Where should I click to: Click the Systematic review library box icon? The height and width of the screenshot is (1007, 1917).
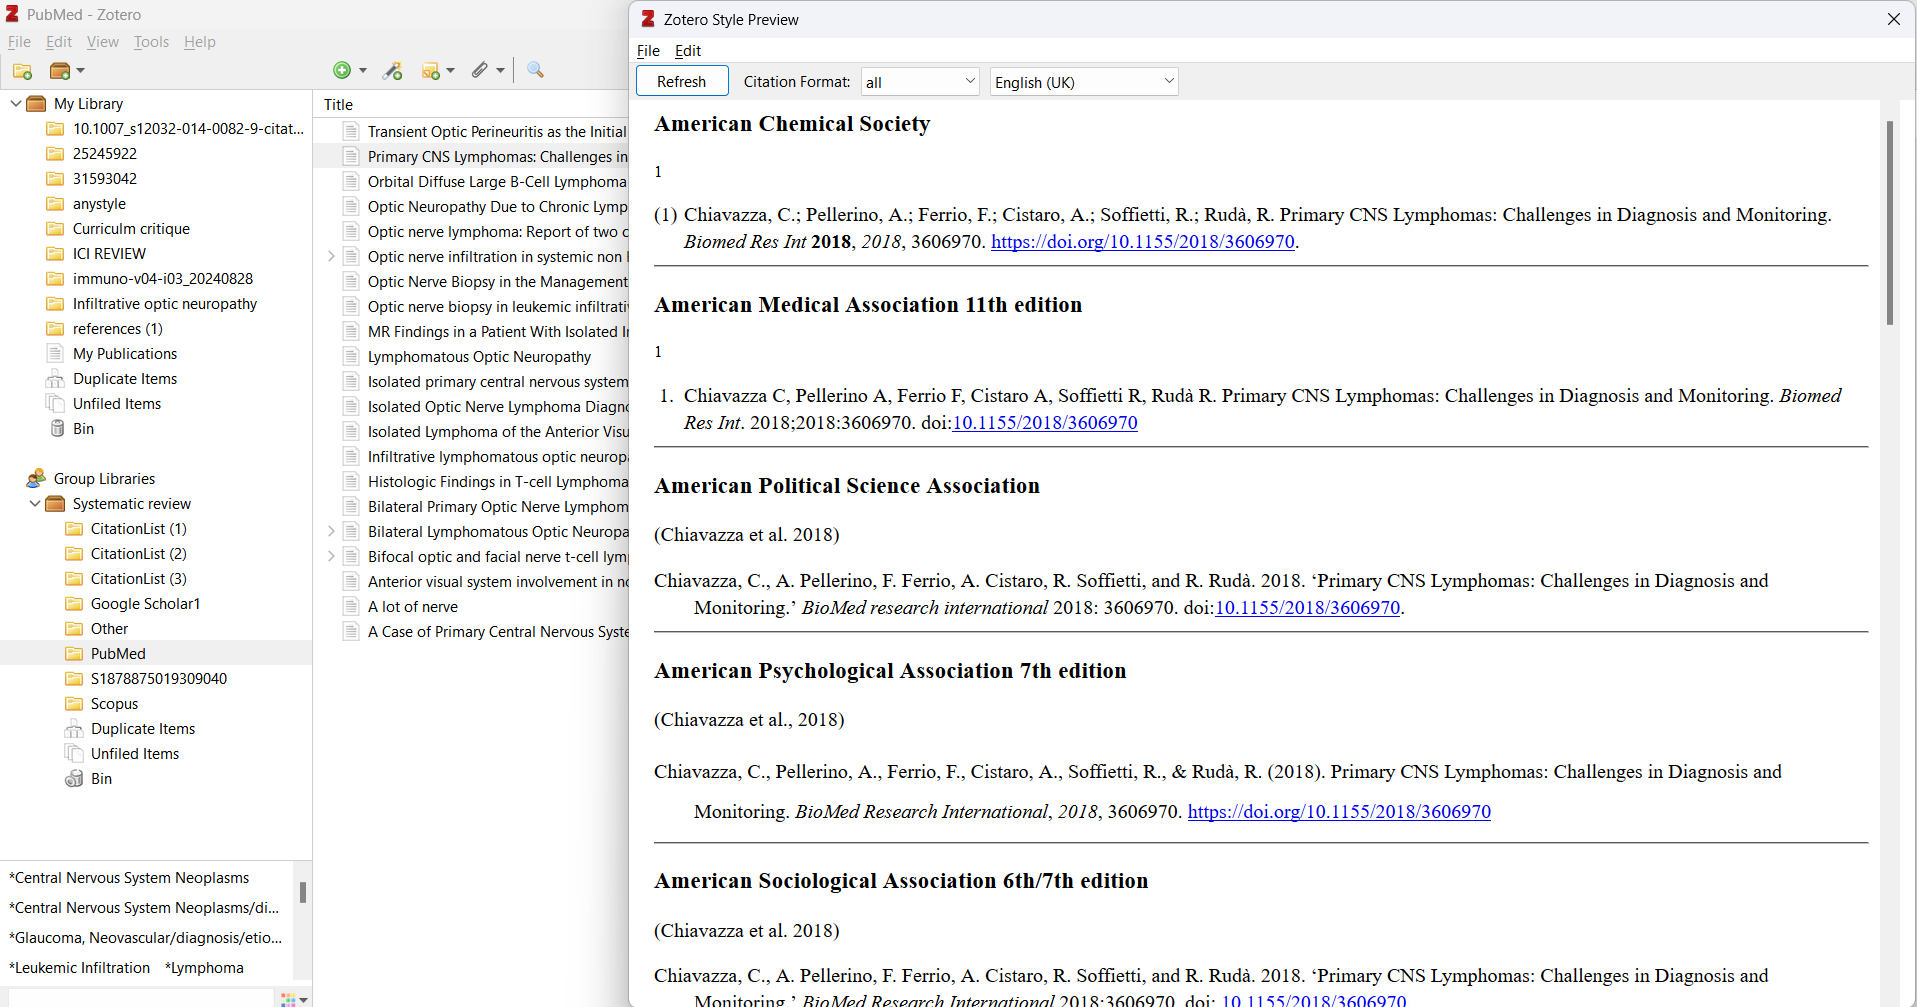click(56, 503)
